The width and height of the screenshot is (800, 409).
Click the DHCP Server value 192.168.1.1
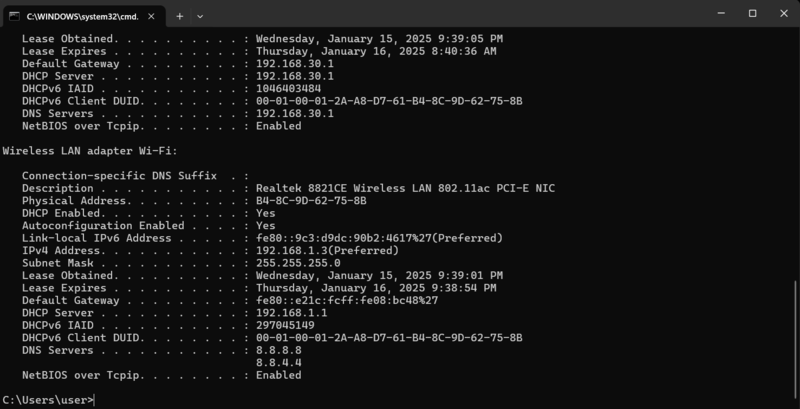click(289, 313)
